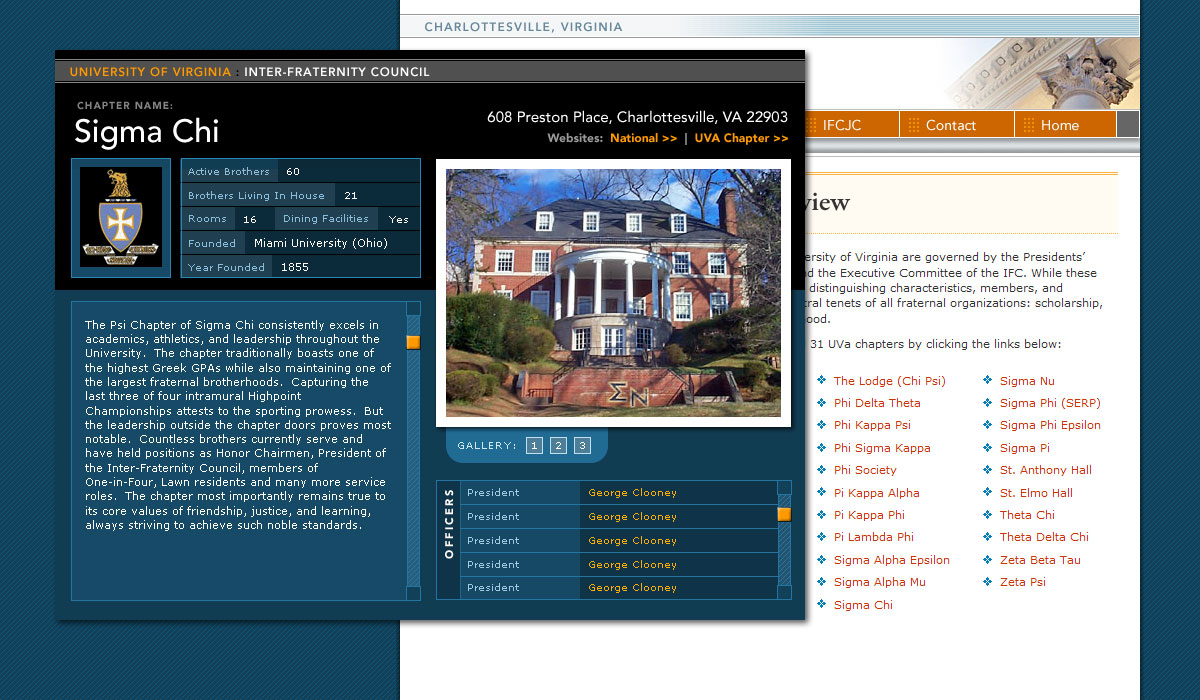The width and height of the screenshot is (1200, 700).
Task: Open the Pi Lambda Phi chapter link
Action: (x=873, y=537)
